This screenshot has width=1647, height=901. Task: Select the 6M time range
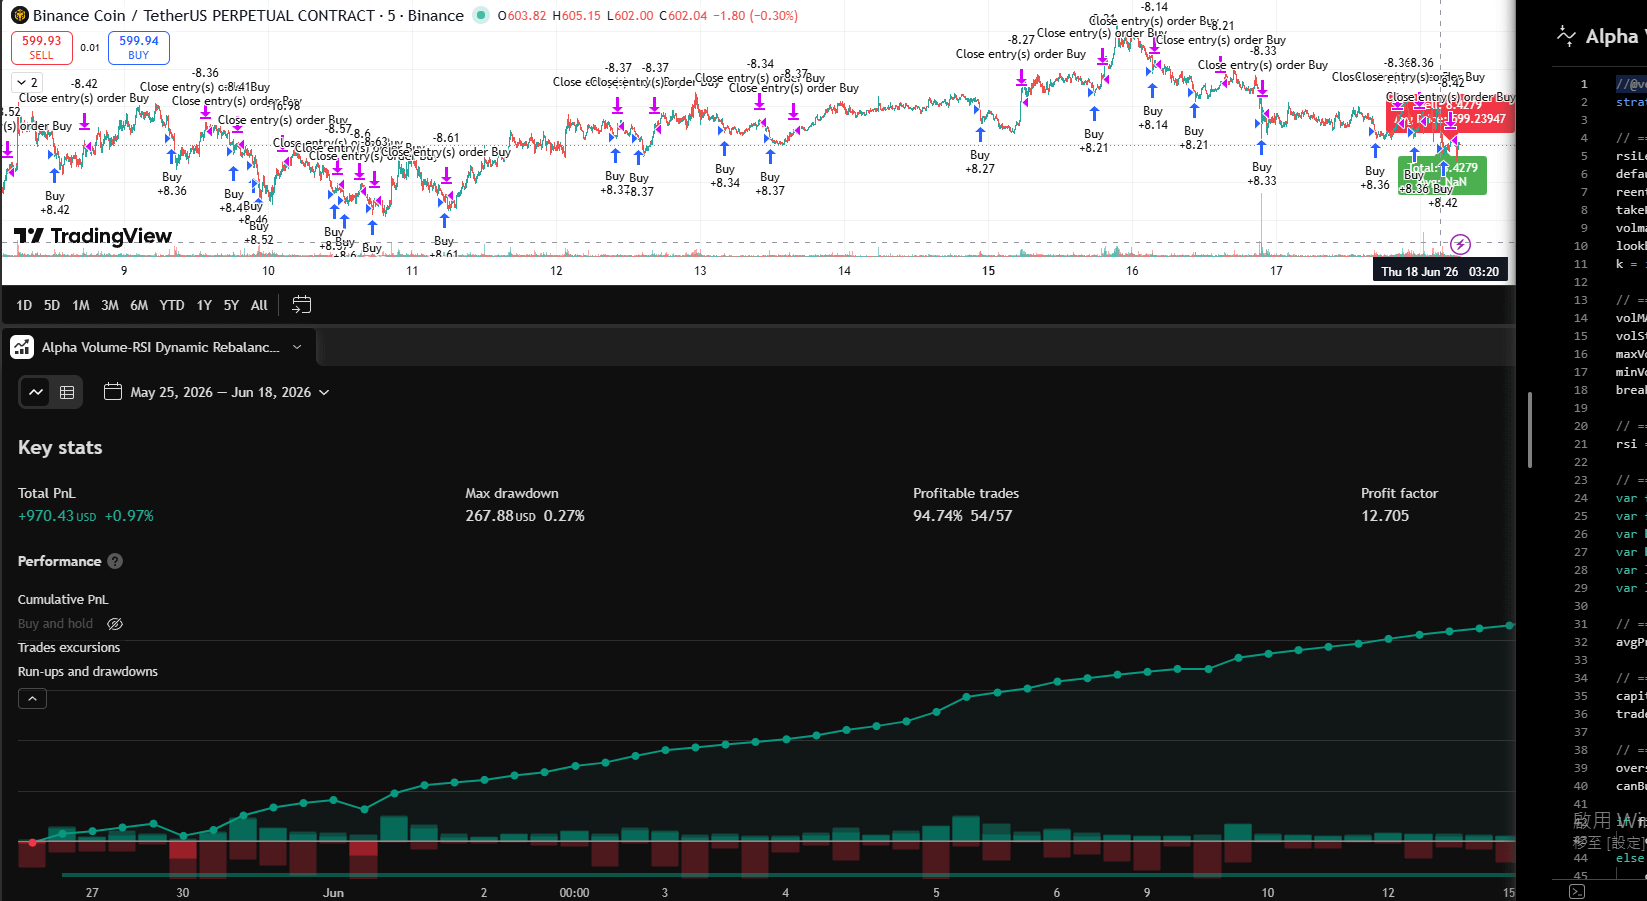pyautogui.click(x=139, y=305)
